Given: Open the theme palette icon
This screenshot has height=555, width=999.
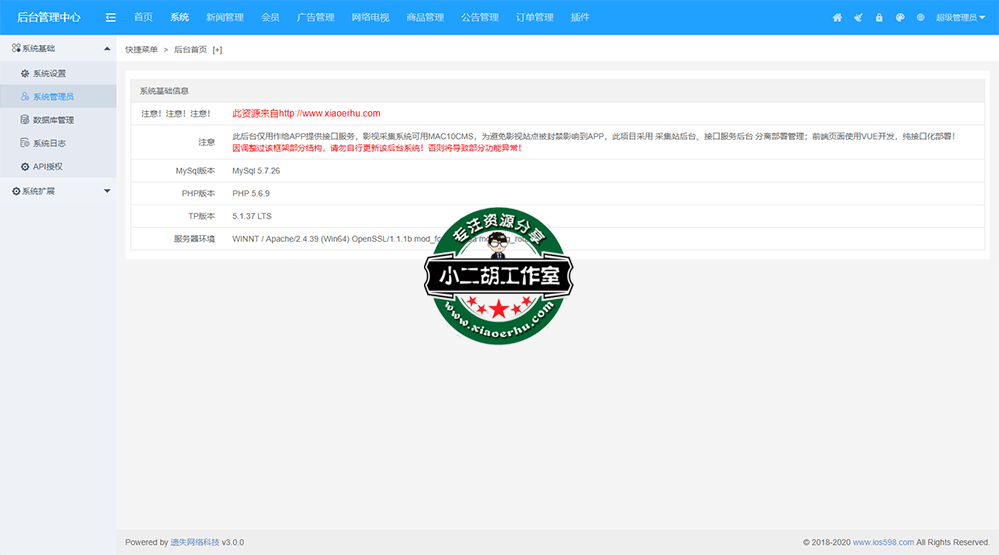Looking at the screenshot, I should coord(900,18).
